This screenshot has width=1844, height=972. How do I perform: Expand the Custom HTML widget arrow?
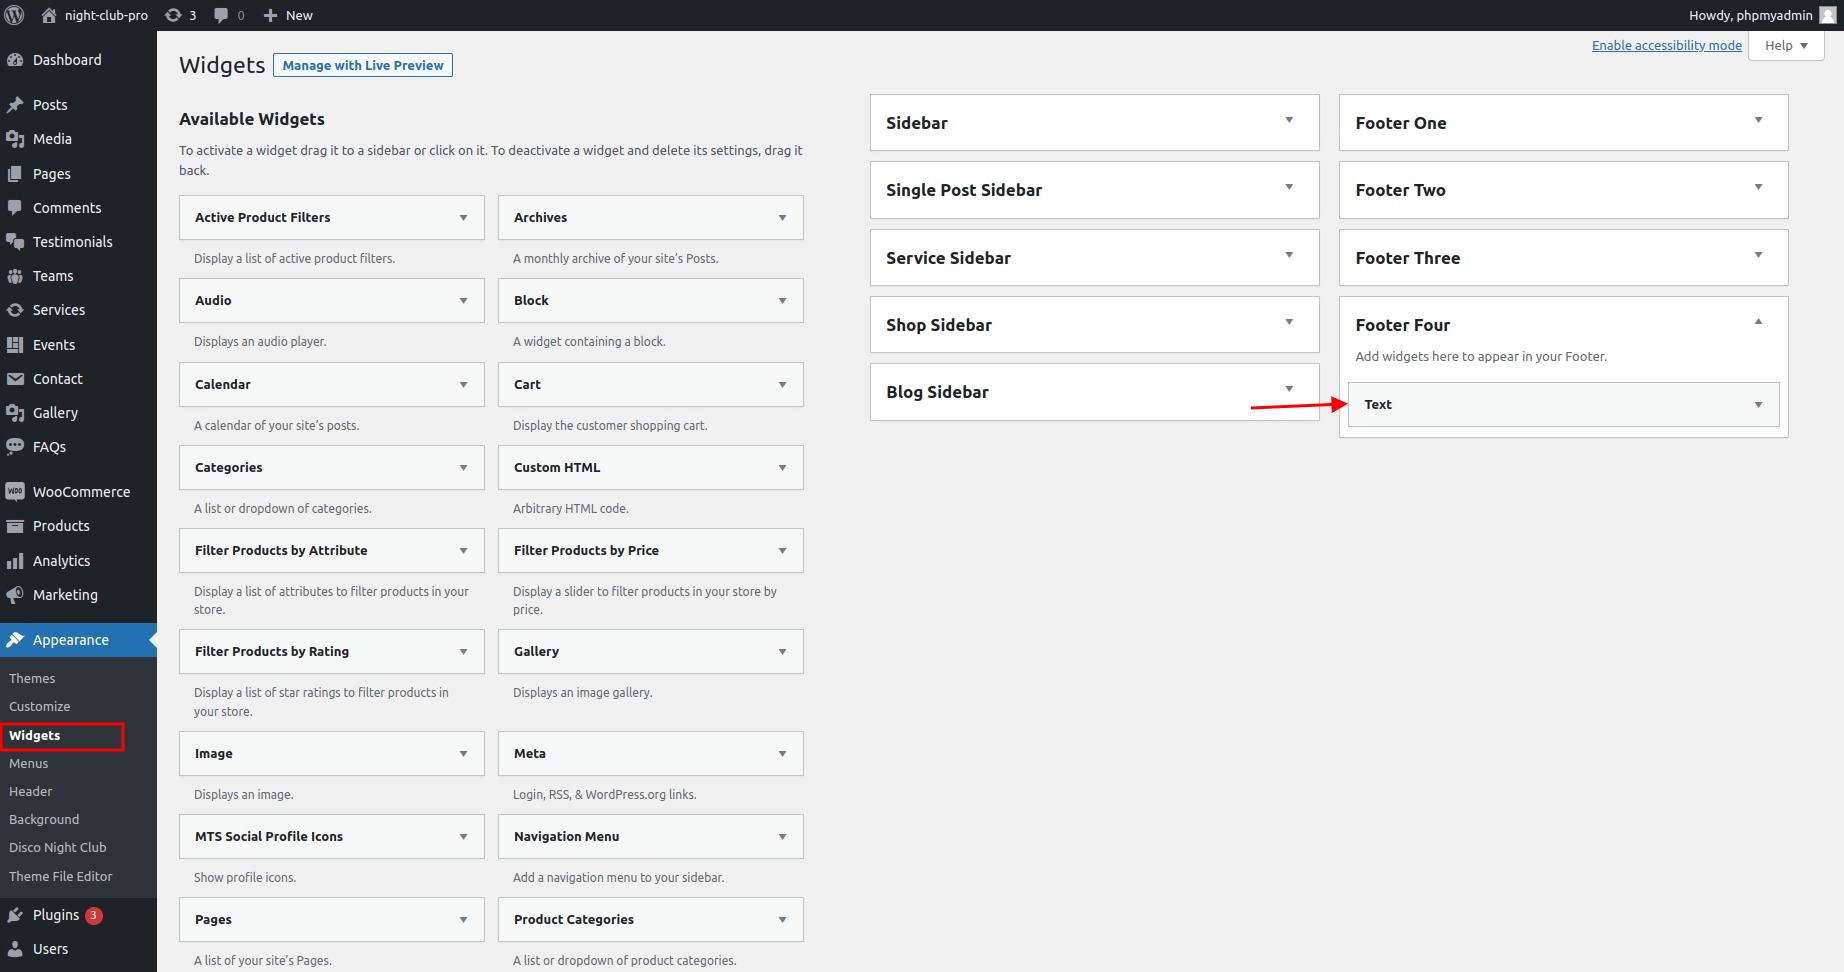click(782, 468)
